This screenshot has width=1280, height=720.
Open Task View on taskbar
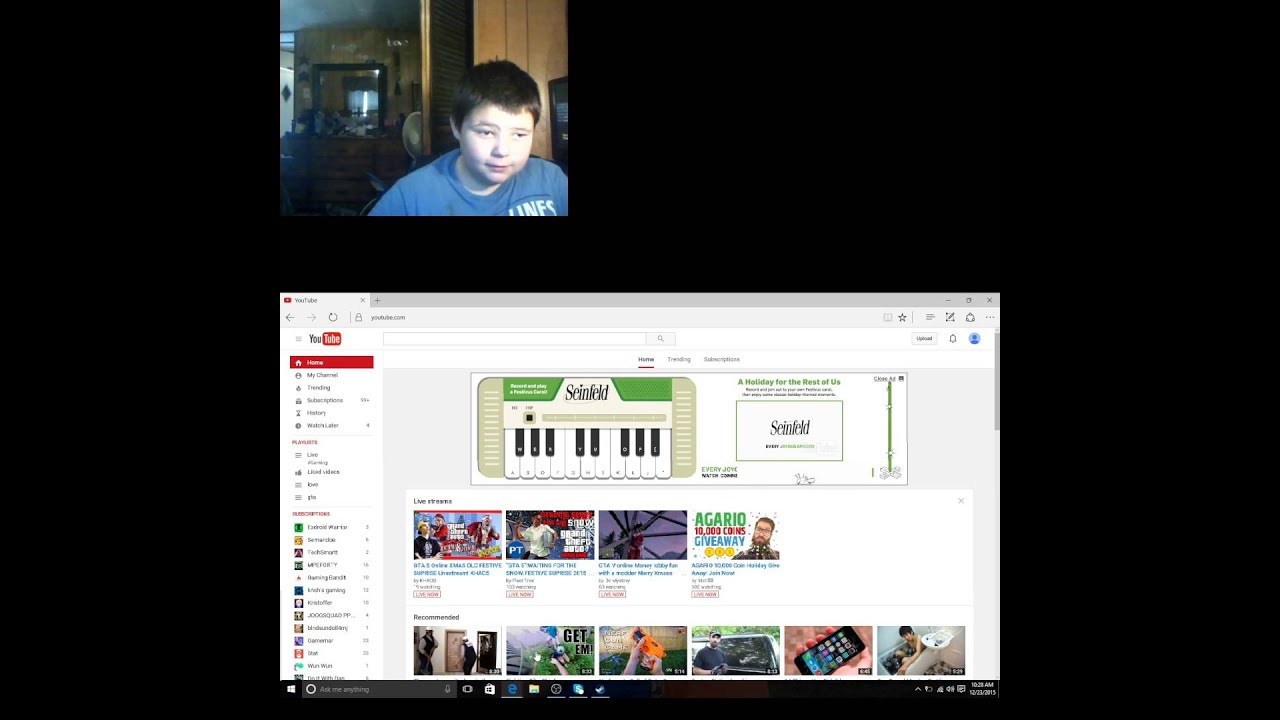click(467, 689)
